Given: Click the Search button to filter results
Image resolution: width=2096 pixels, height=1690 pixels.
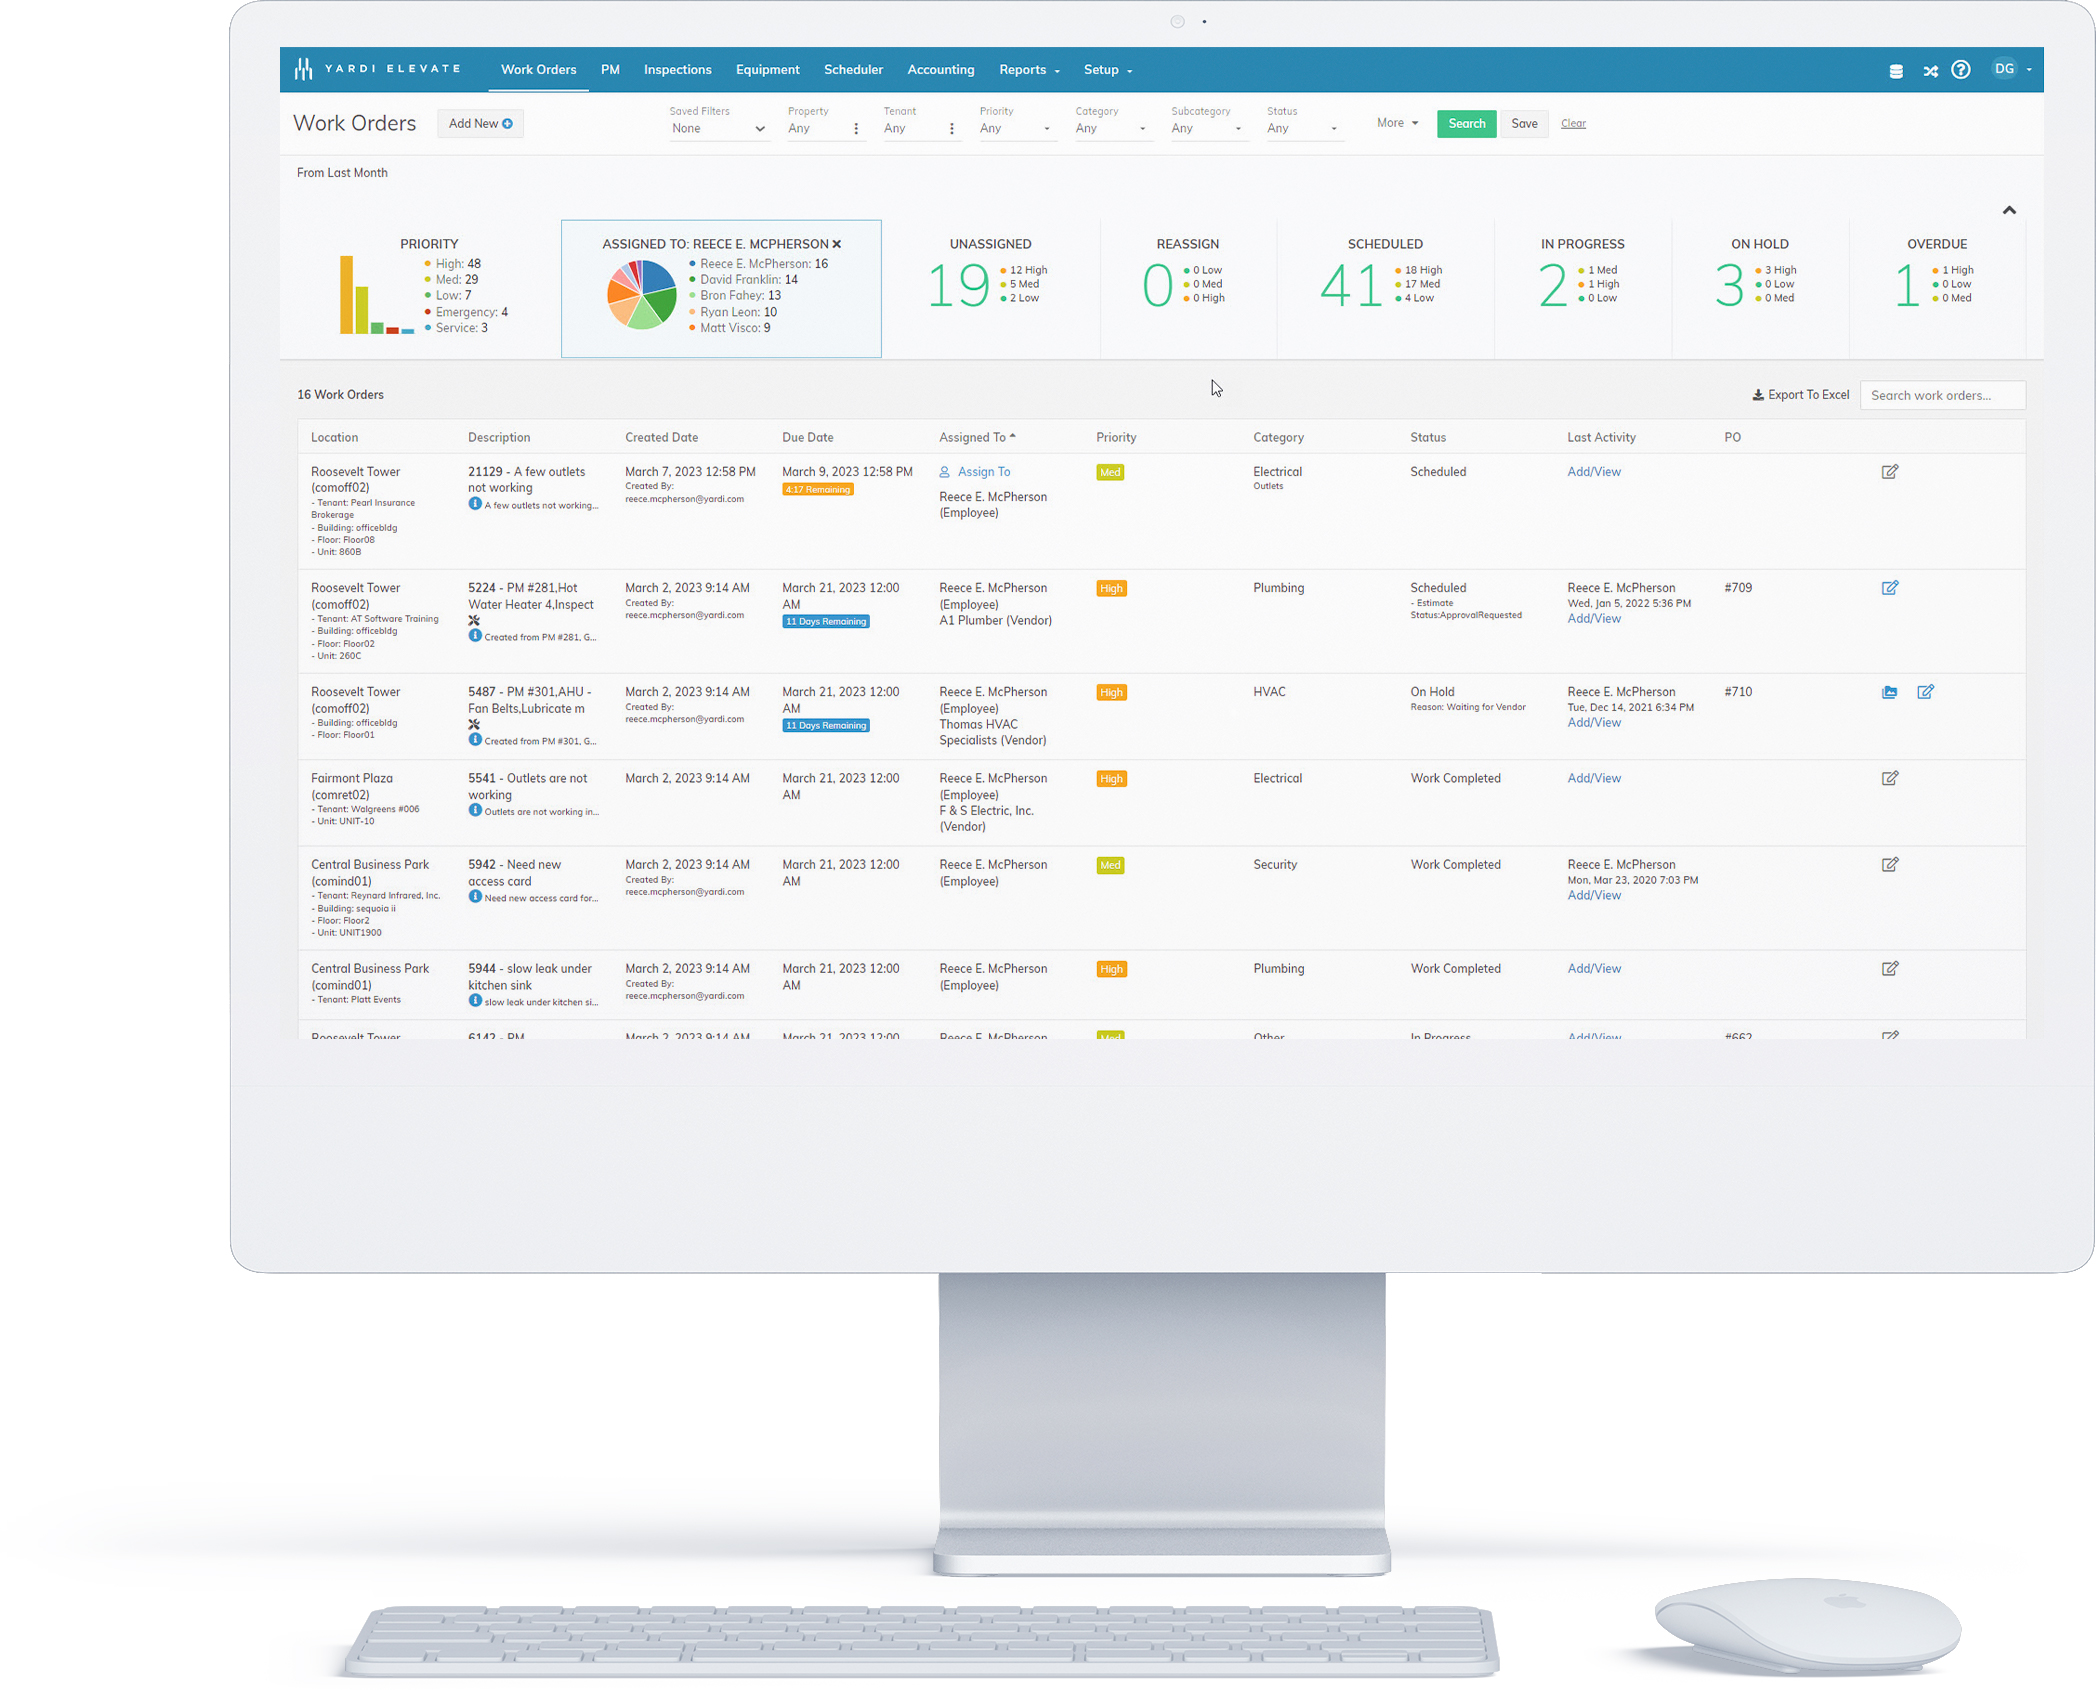Looking at the screenshot, I should 1462,122.
